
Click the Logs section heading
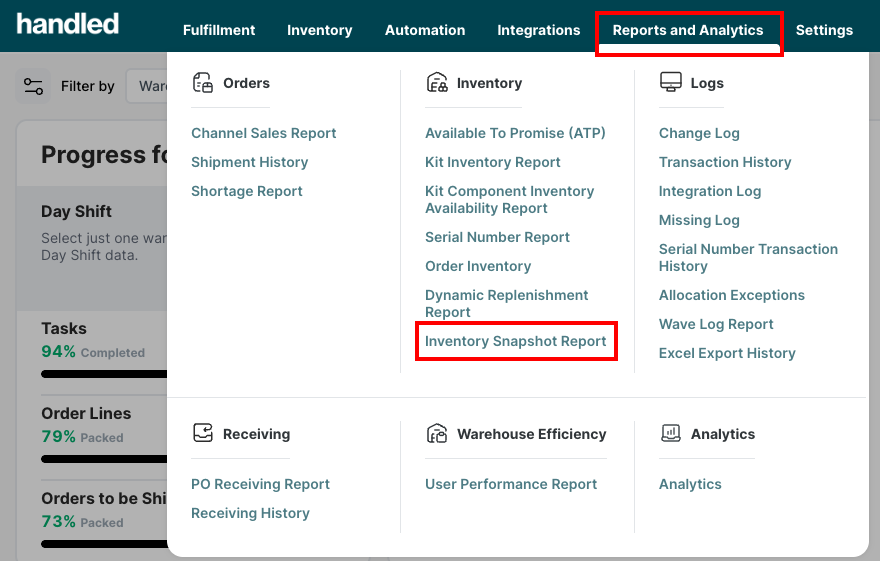click(707, 84)
